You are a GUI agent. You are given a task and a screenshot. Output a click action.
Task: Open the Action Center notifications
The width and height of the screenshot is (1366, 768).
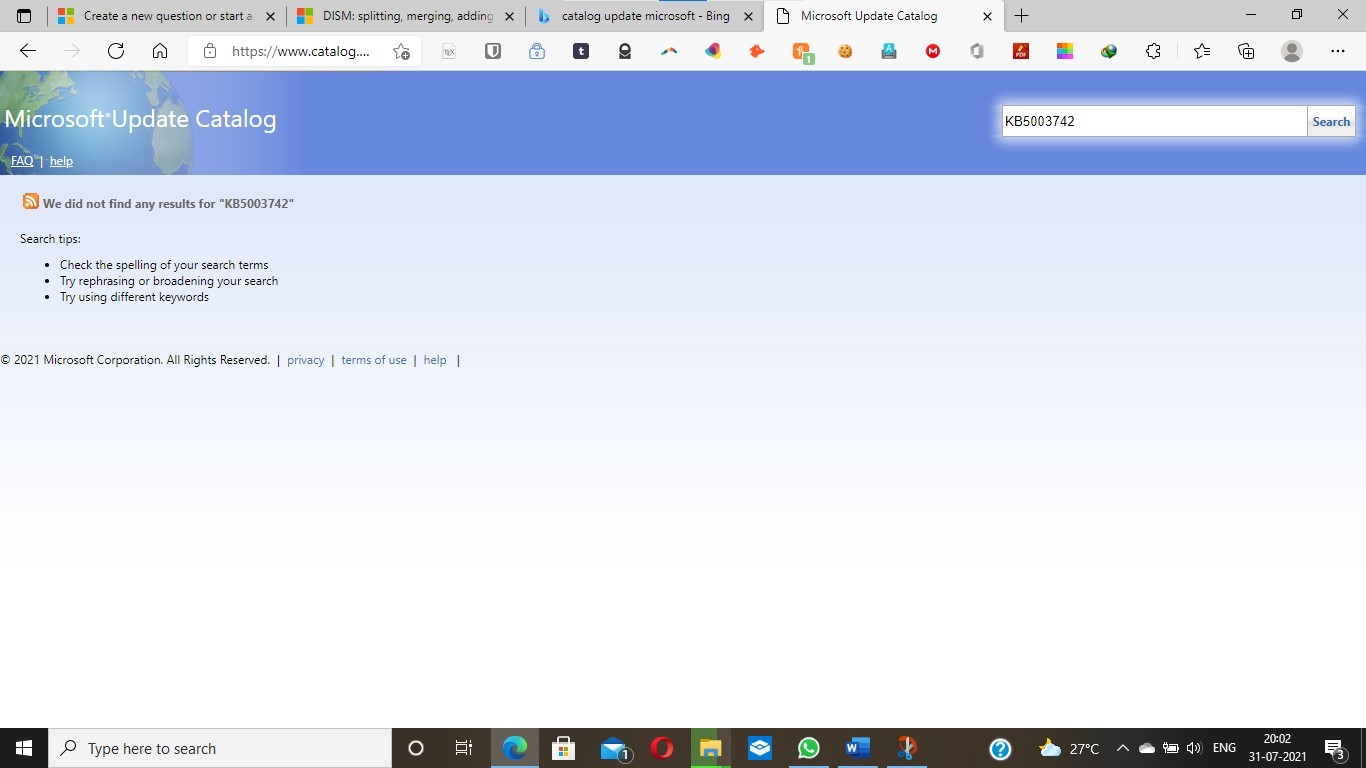pos(1334,748)
